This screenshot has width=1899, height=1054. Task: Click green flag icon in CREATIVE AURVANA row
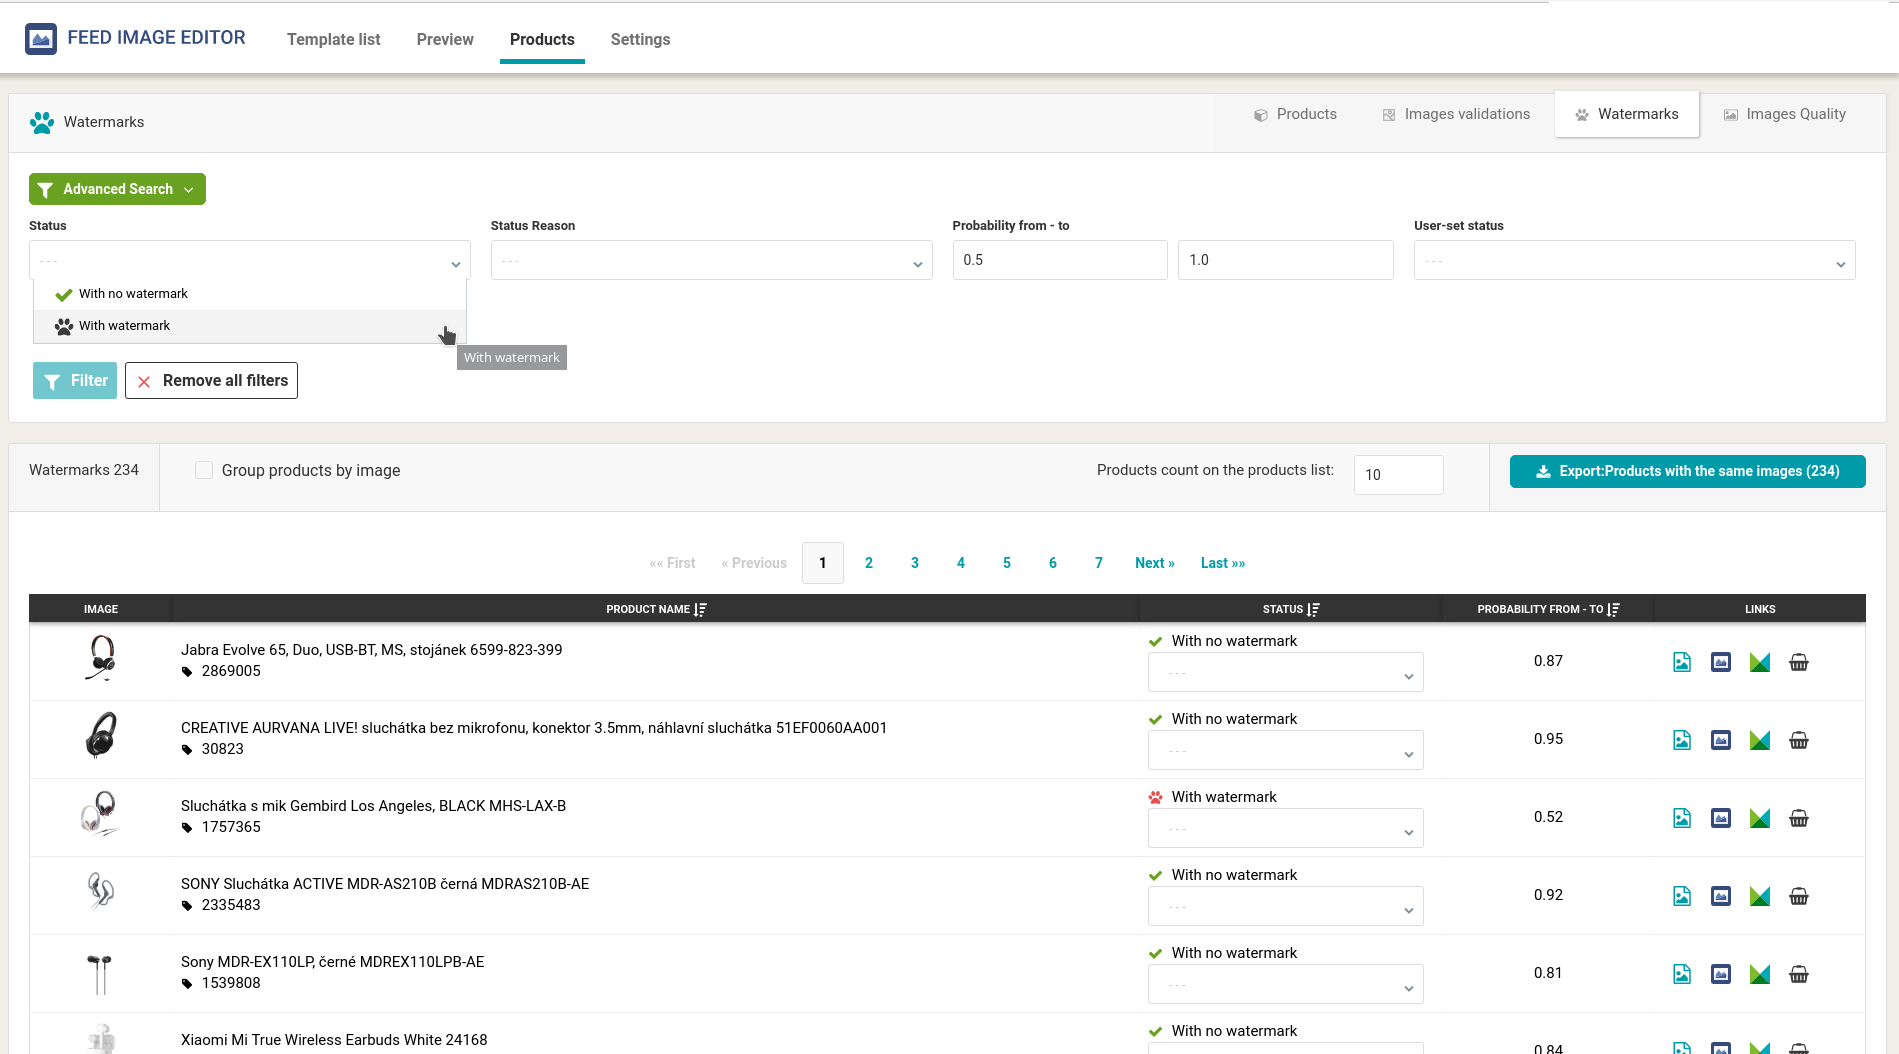pos(1760,740)
